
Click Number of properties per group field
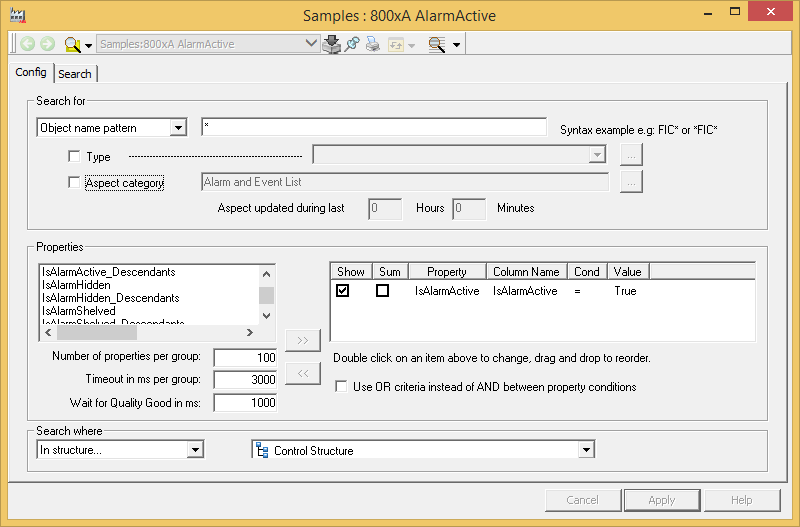pyautogui.click(x=245, y=357)
